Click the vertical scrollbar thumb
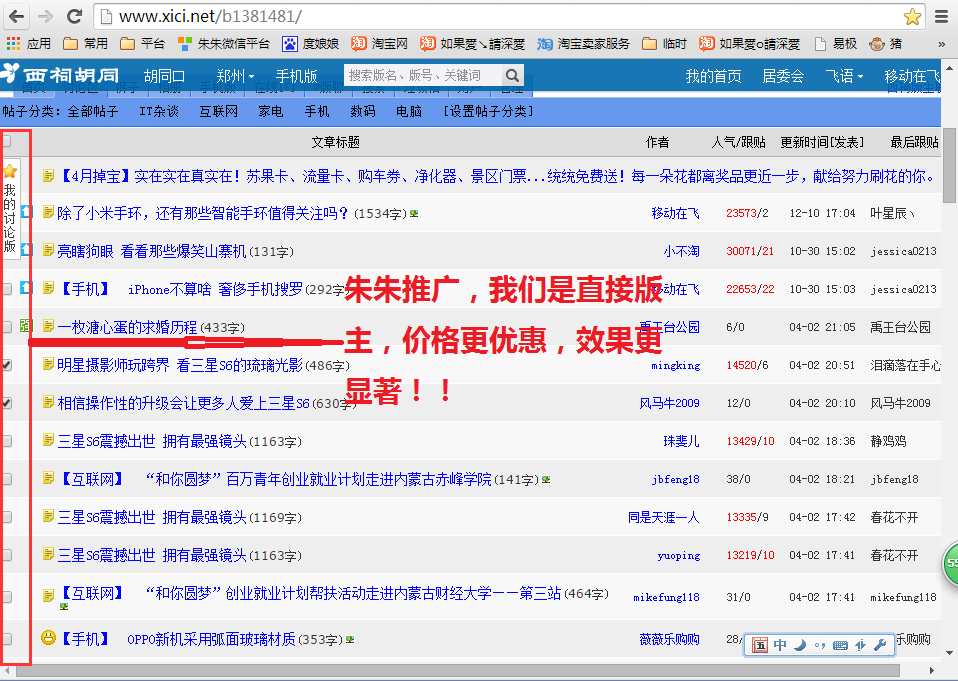The image size is (958, 681). [x=949, y=165]
